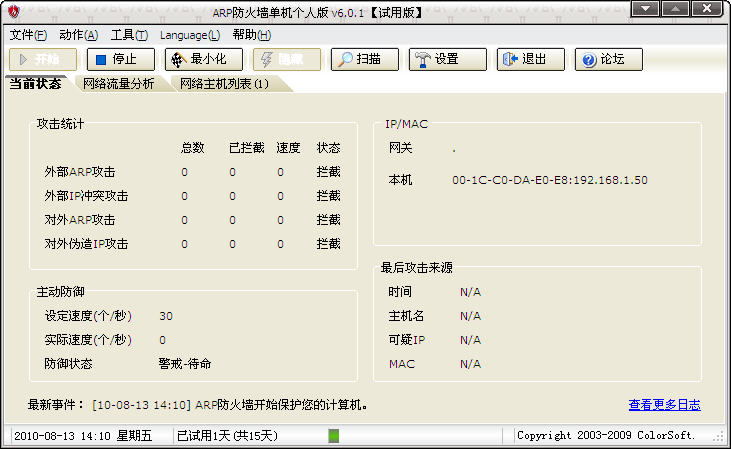Switch to the 网络主机列表 (1) tab
Screen dimensions: 731x449
[x=224, y=83]
